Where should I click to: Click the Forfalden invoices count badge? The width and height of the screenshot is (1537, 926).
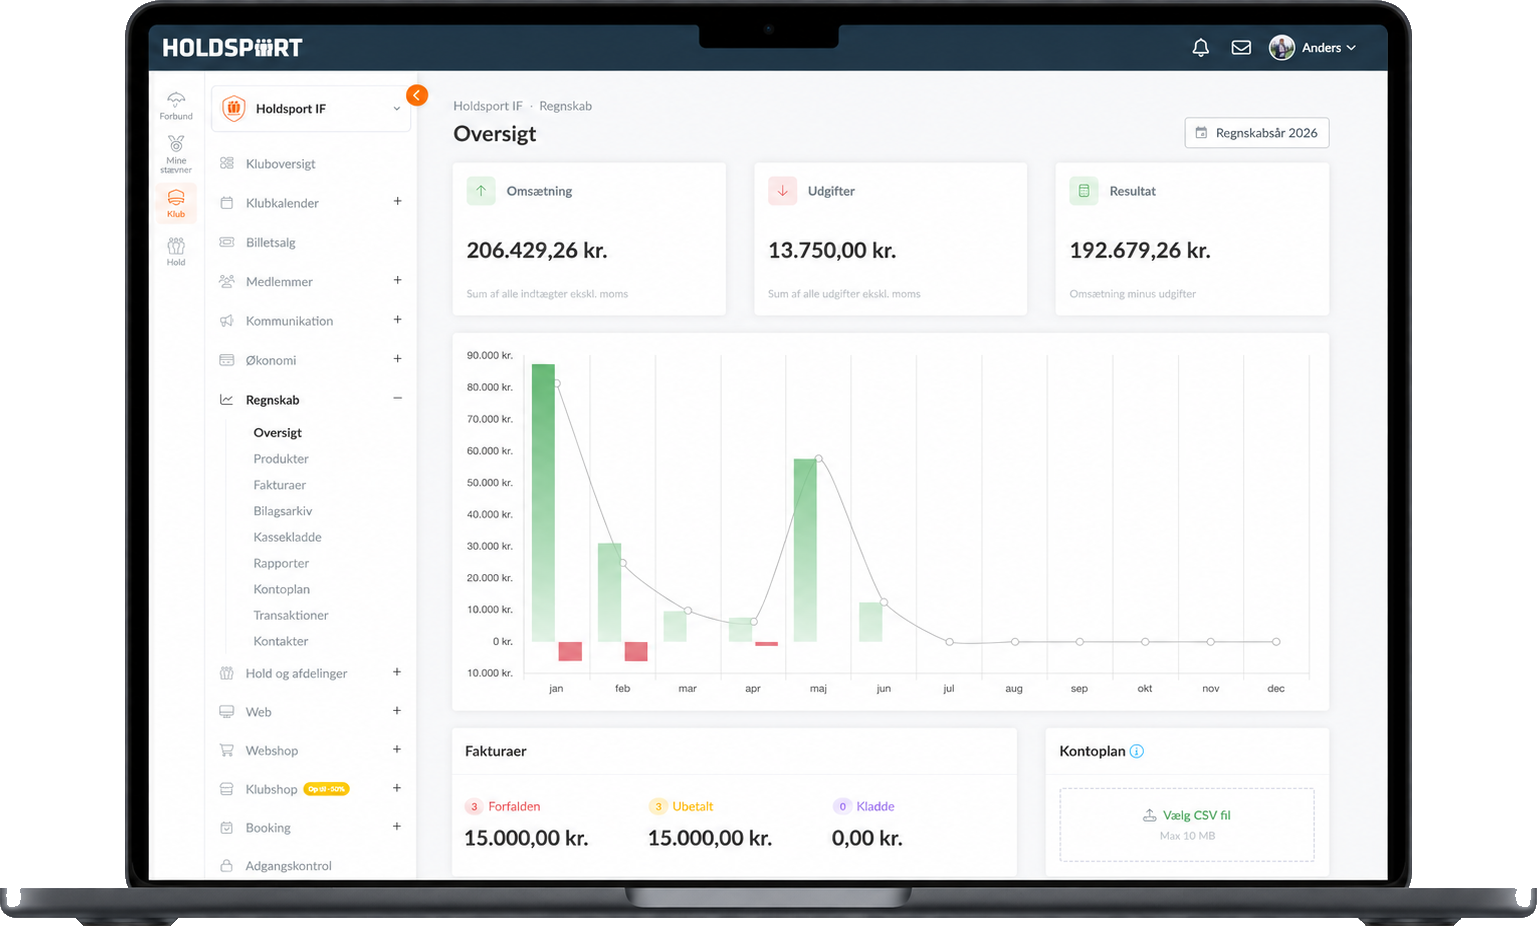[474, 807]
